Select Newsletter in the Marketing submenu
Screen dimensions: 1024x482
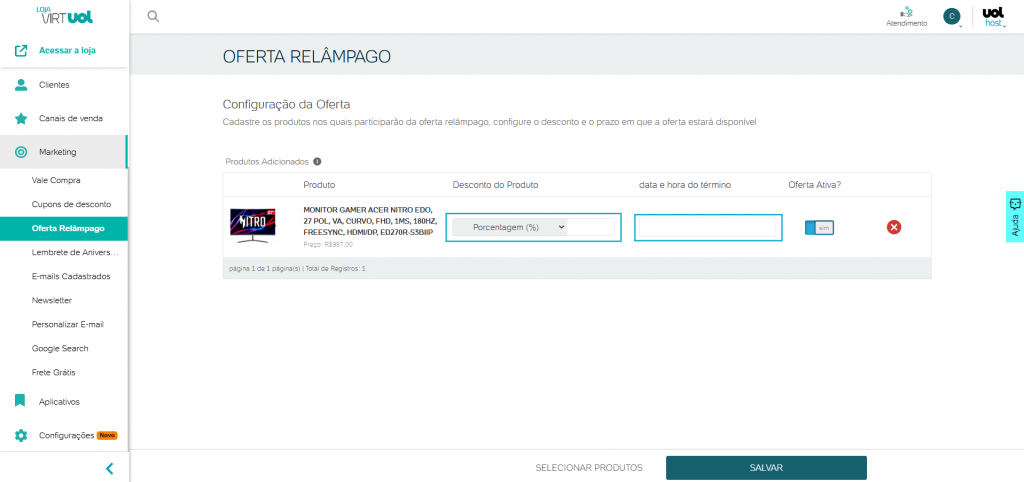pyautogui.click(x=52, y=300)
